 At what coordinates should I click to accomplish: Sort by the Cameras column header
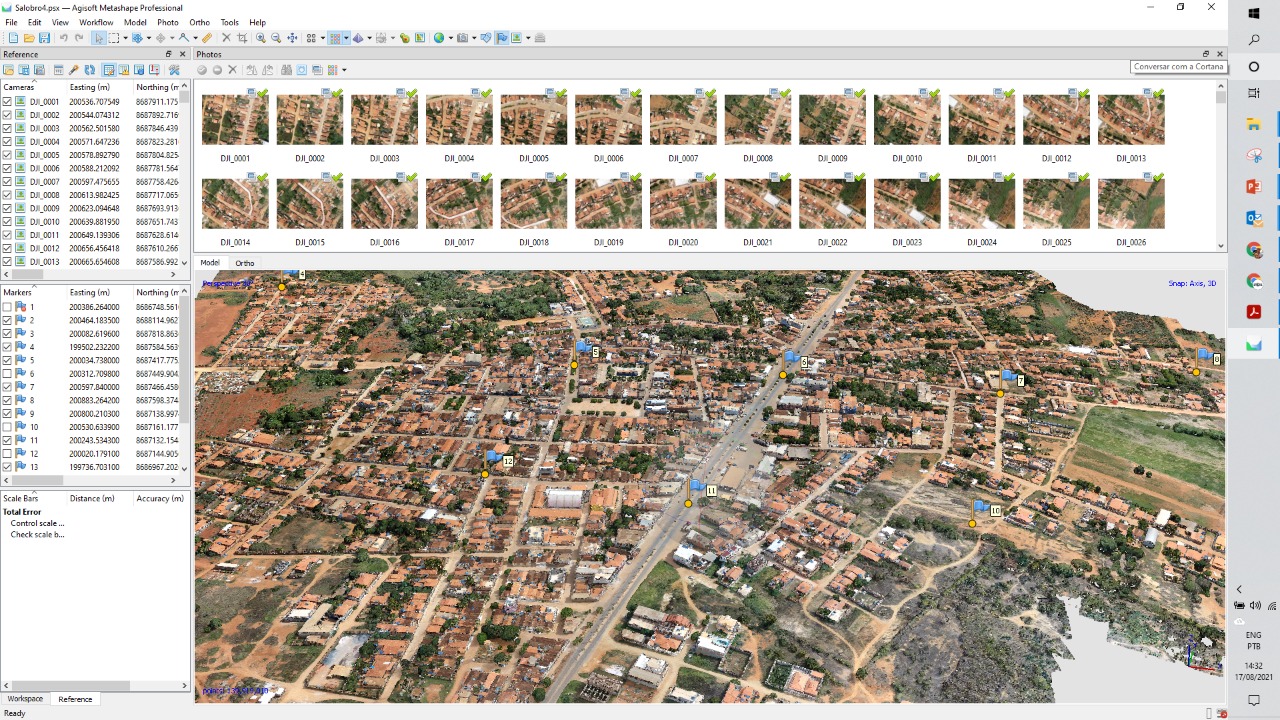point(33,87)
